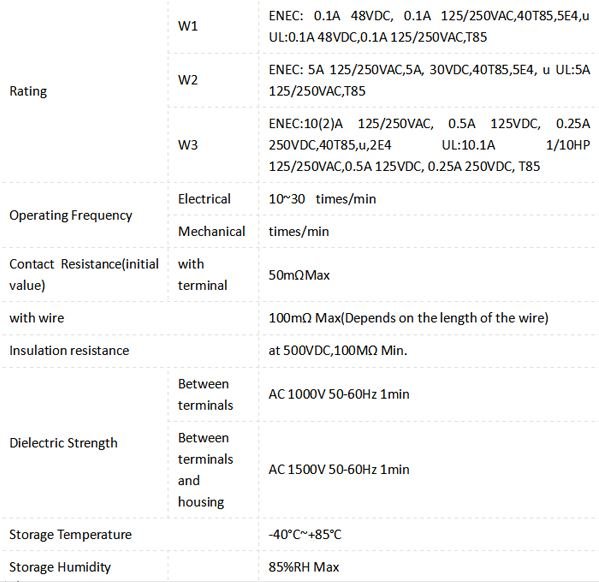The image size is (599, 582).
Task: Click the AC 1000V 50-60Hz value
Action: (x=339, y=394)
